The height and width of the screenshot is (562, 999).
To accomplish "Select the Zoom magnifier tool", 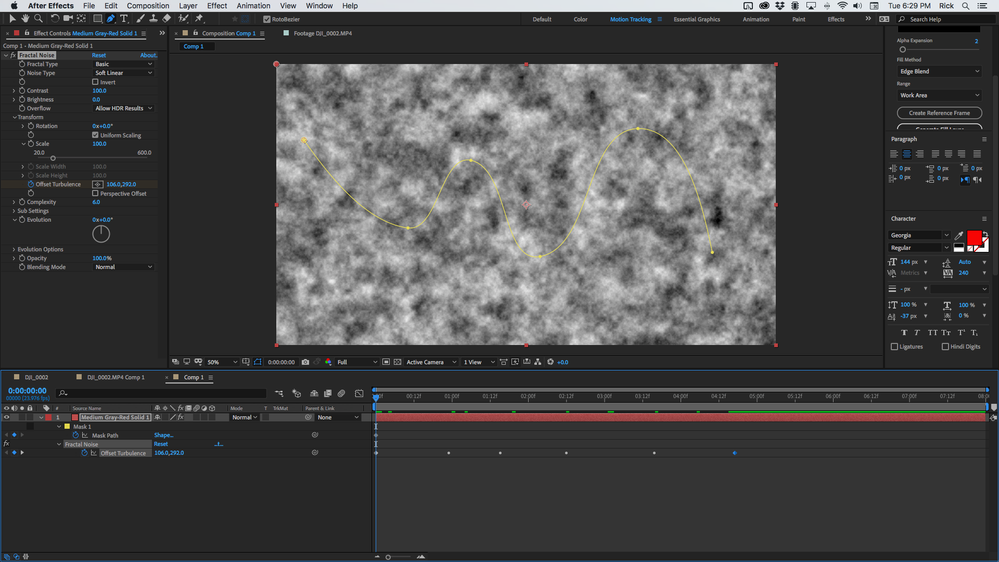I will (x=38, y=18).
